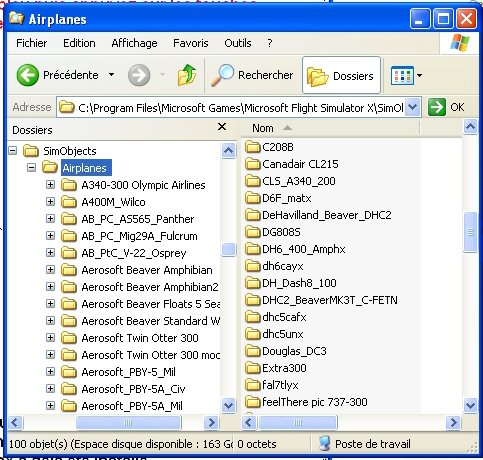The height and width of the screenshot is (460, 483).
Task: Open Rechercher search tool
Action: click(252, 75)
